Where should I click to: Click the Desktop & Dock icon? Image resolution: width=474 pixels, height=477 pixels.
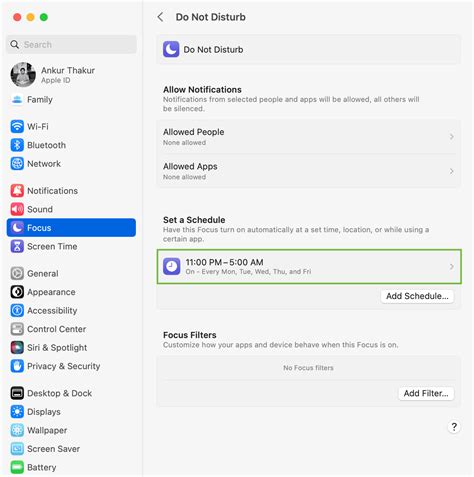point(17,393)
